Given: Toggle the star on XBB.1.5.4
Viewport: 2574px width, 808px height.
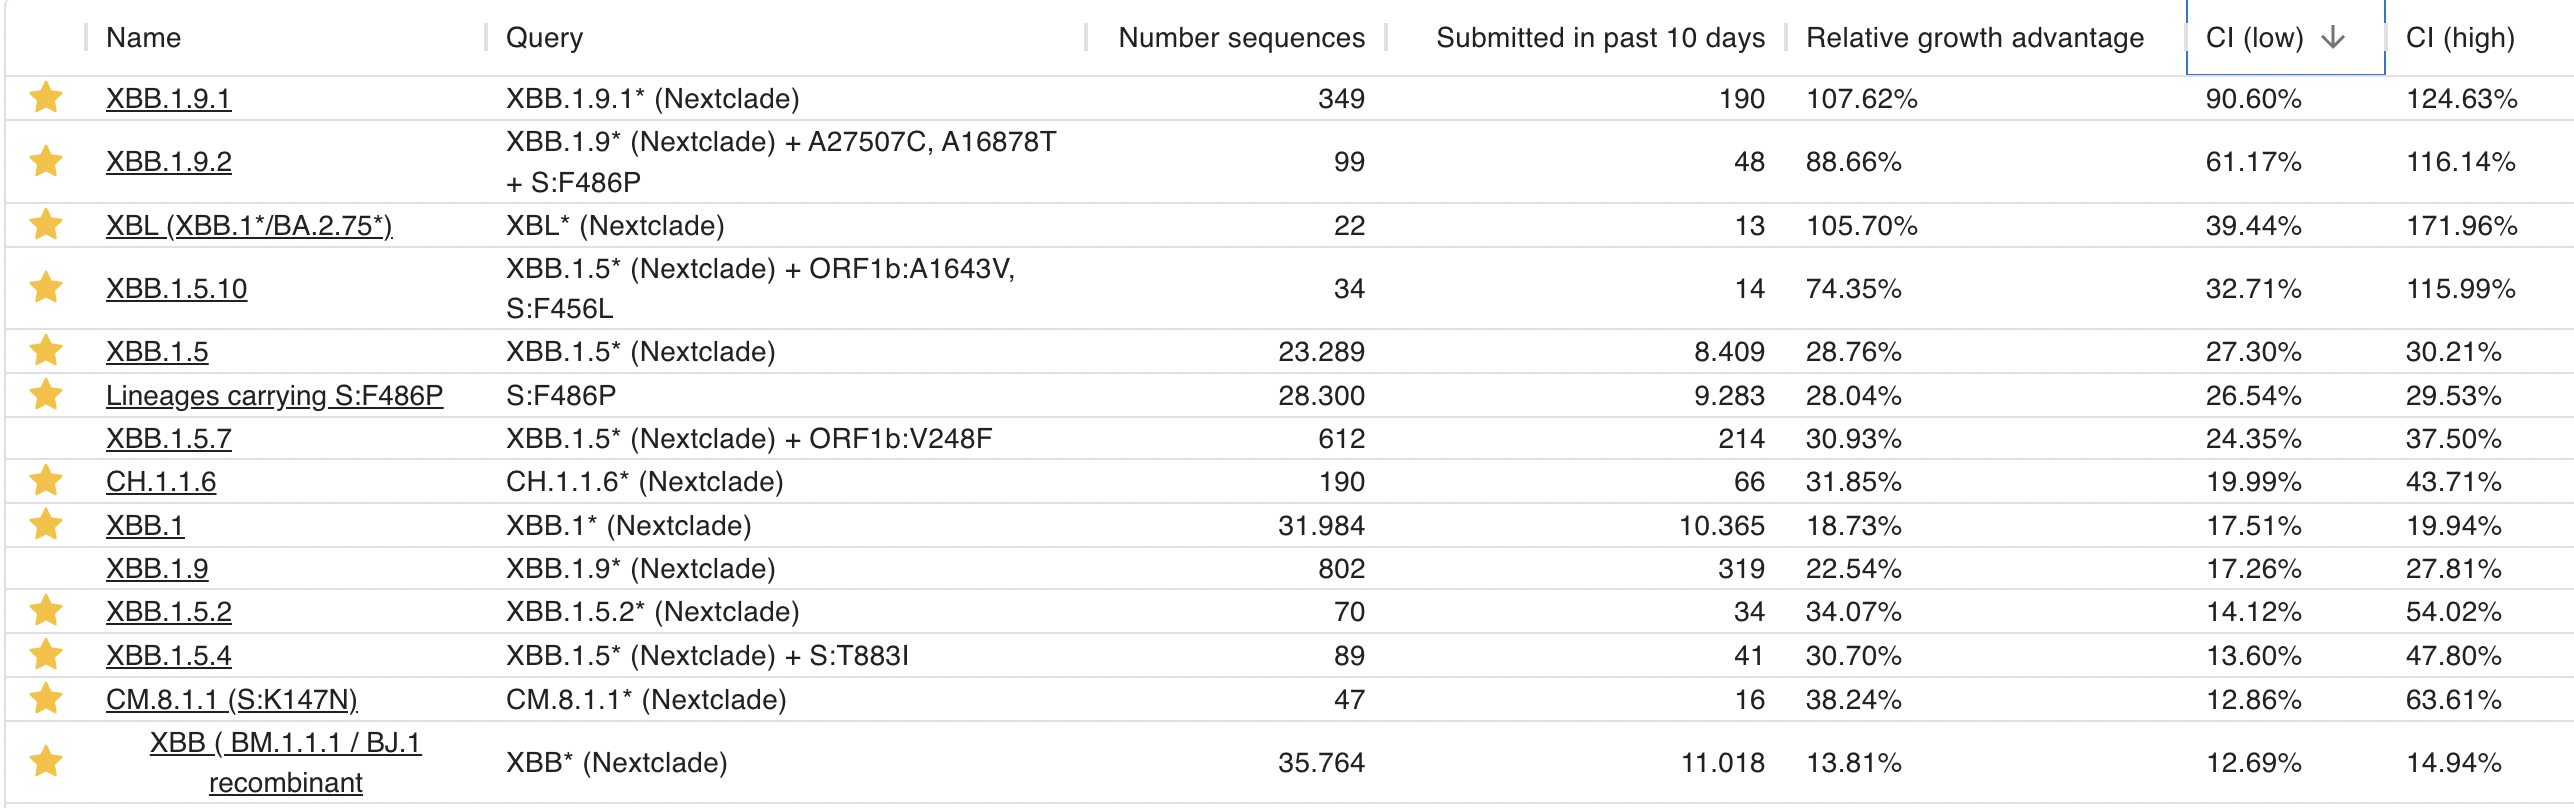Looking at the screenshot, I should pyautogui.click(x=45, y=656).
